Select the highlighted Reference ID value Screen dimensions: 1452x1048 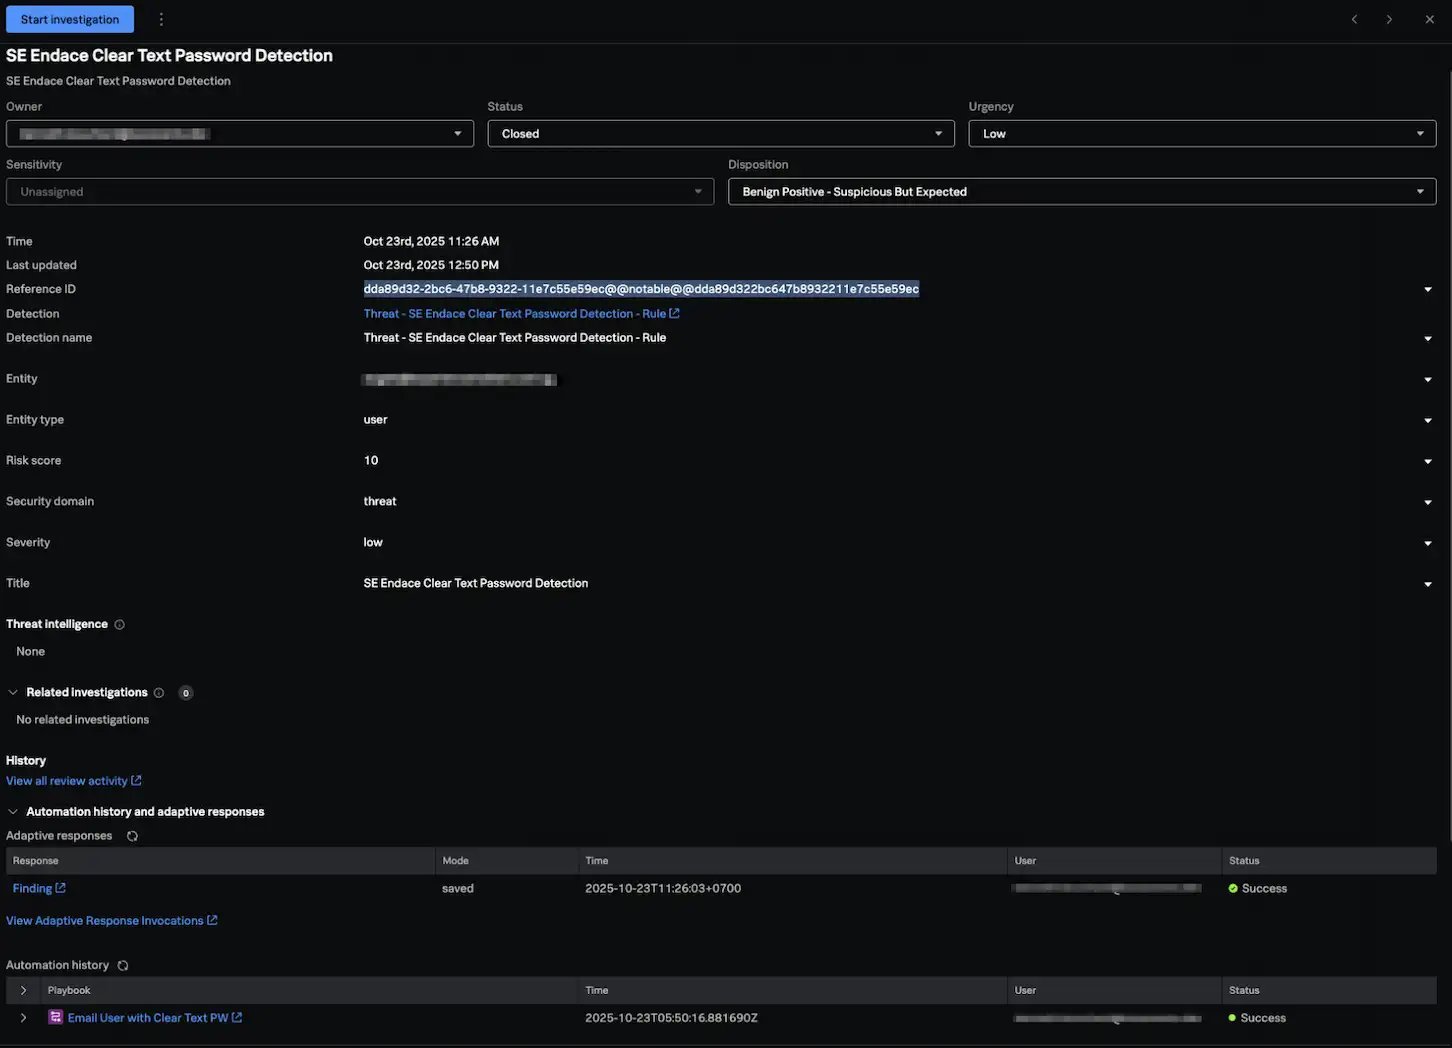(640, 288)
